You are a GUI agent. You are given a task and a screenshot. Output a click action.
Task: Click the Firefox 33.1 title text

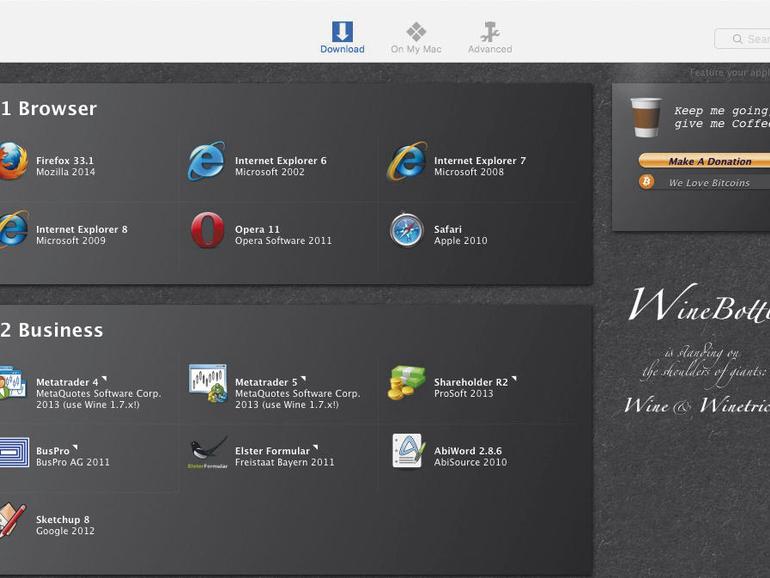pos(64,161)
